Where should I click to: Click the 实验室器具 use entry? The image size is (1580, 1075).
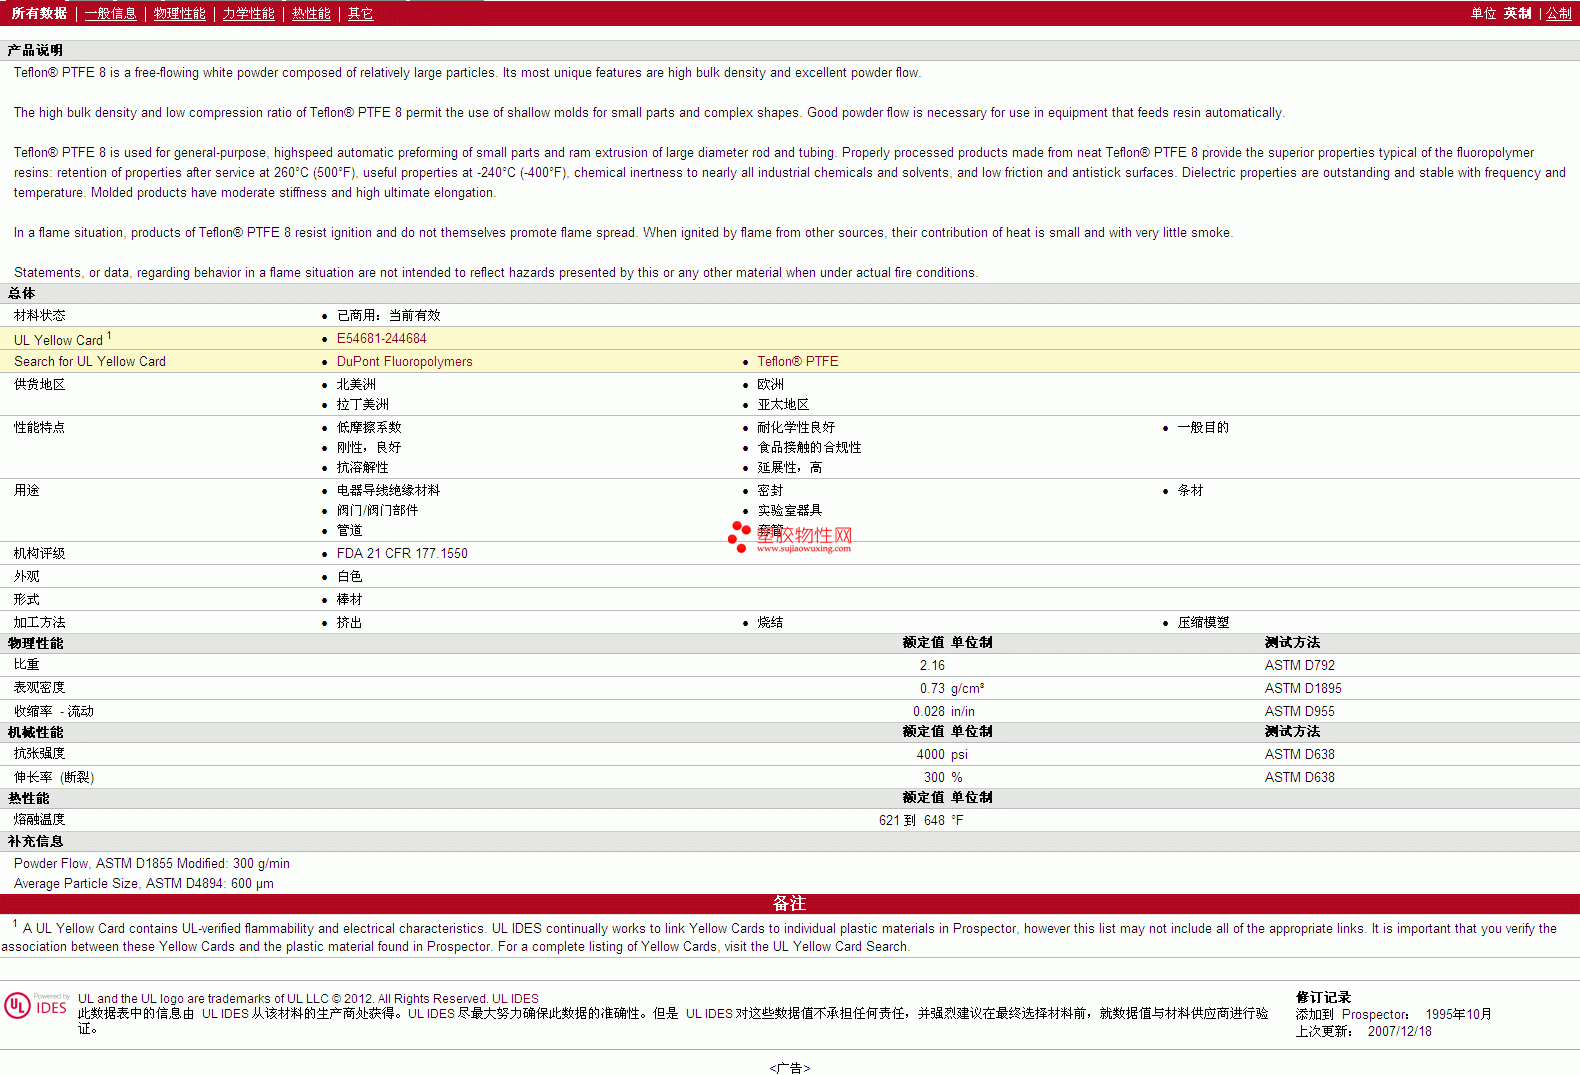[789, 511]
